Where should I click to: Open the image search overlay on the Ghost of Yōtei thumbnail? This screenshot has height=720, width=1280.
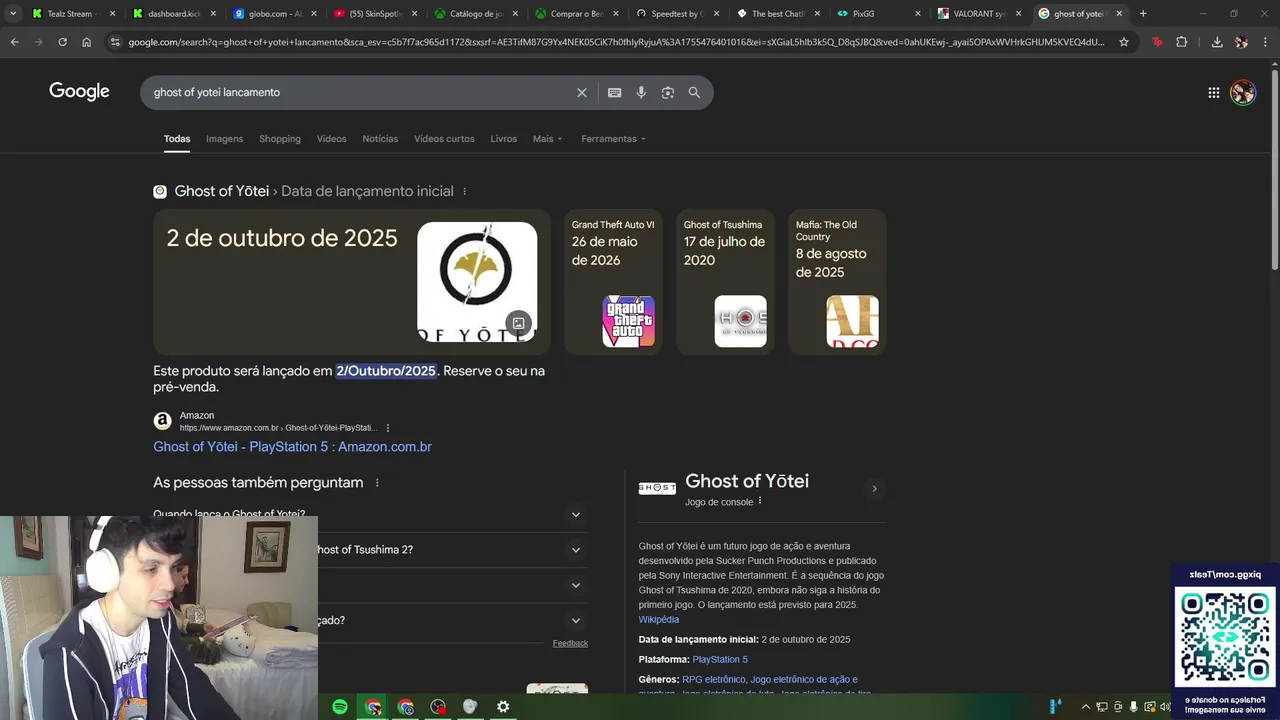pyautogui.click(x=518, y=323)
